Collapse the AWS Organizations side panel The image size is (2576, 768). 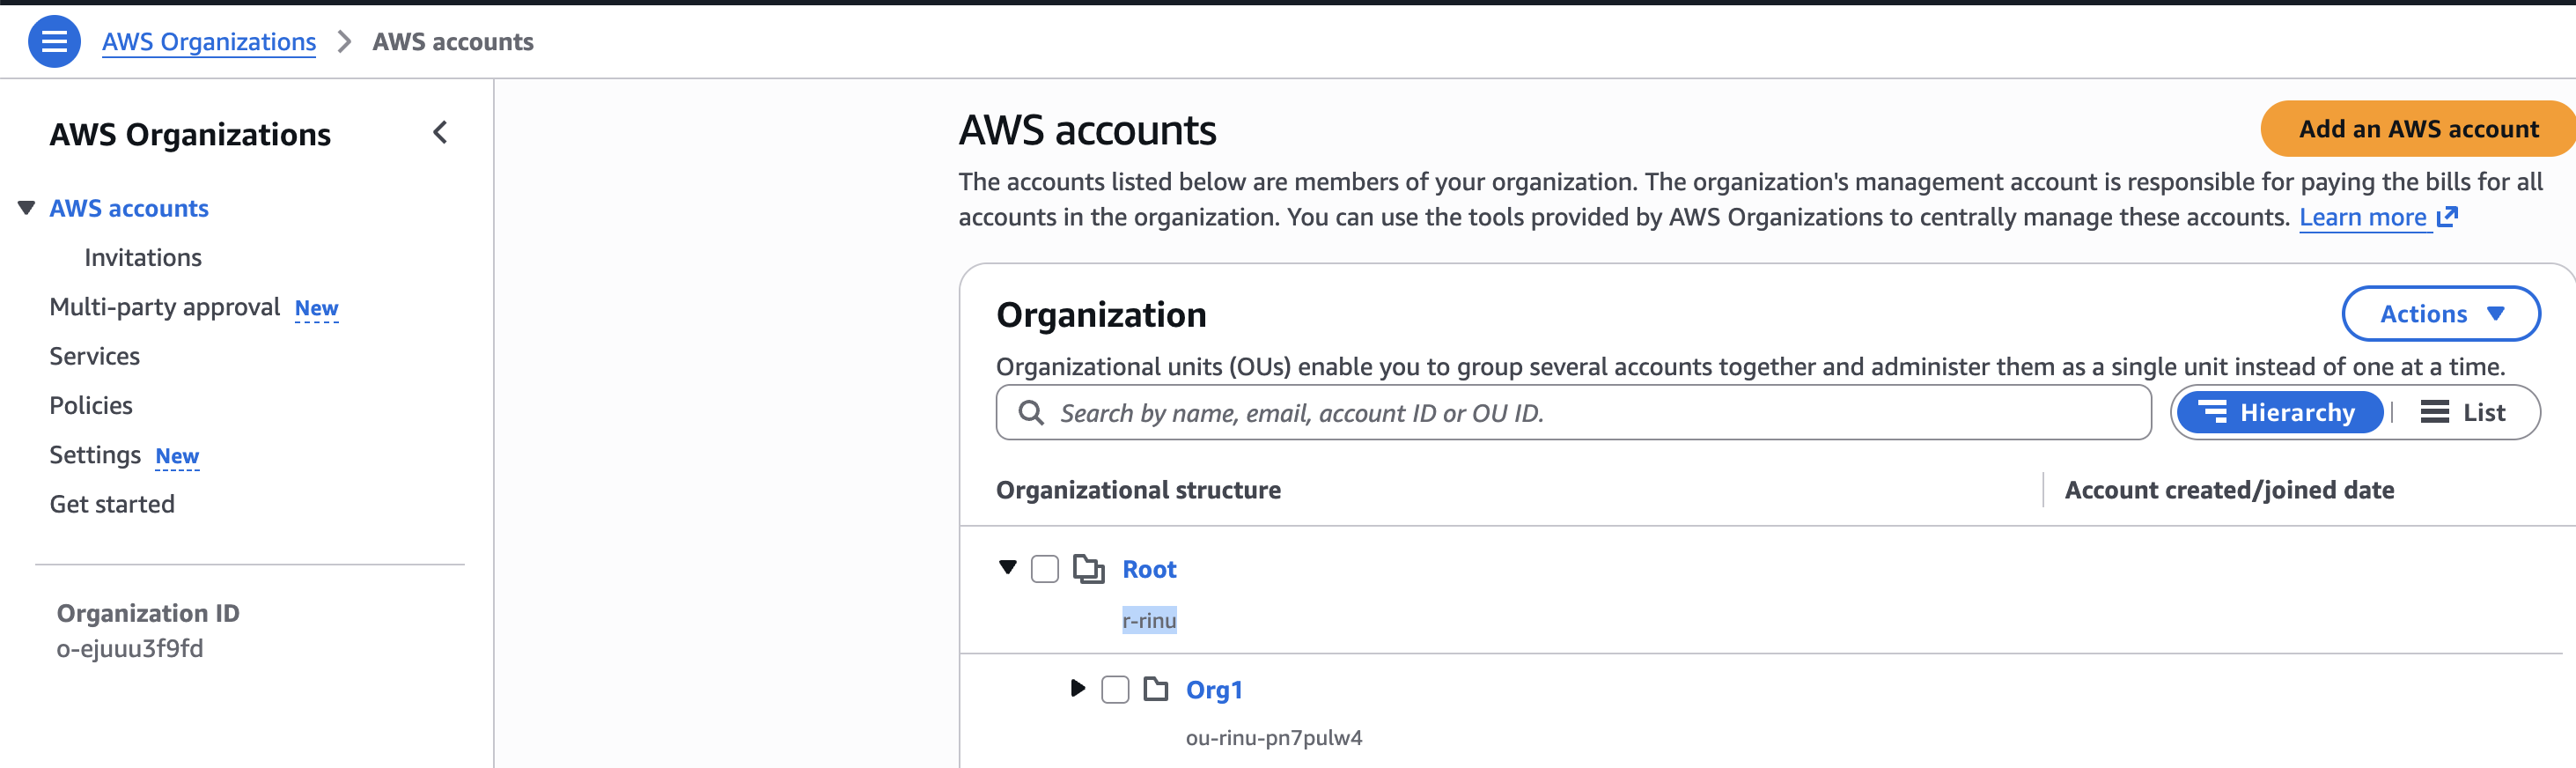[x=440, y=132]
